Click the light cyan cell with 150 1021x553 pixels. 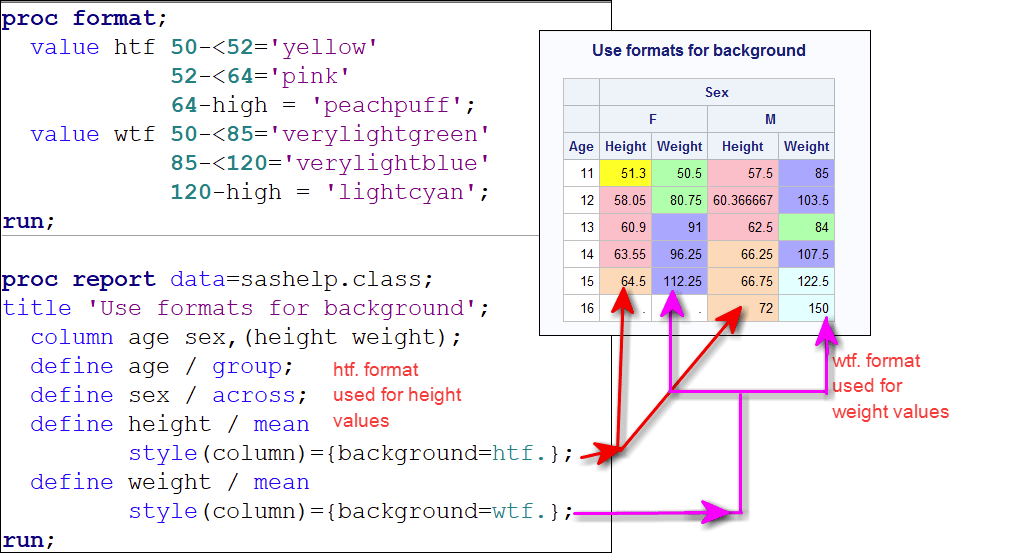pos(806,308)
